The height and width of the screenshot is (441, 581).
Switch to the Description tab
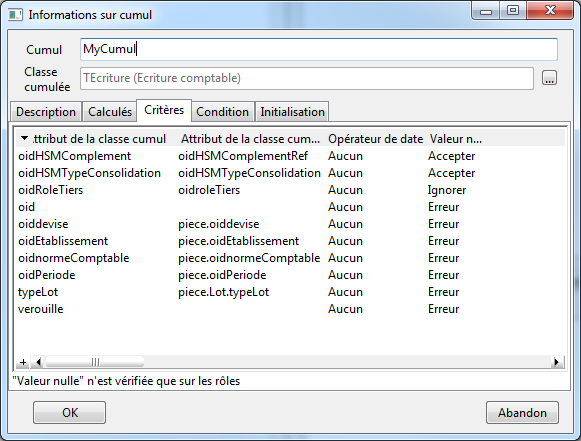pyautogui.click(x=46, y=112)
